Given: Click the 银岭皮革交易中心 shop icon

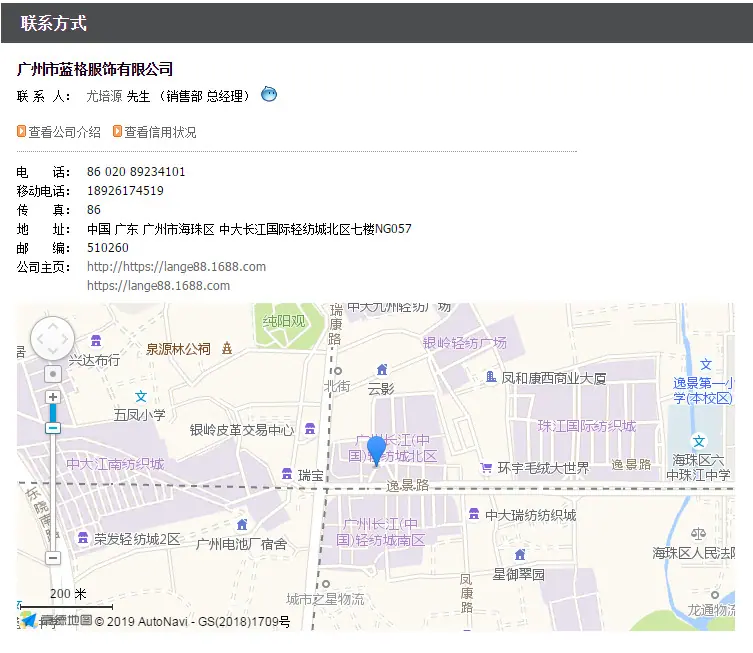Looking at the screenshot, I should [310, 429].
